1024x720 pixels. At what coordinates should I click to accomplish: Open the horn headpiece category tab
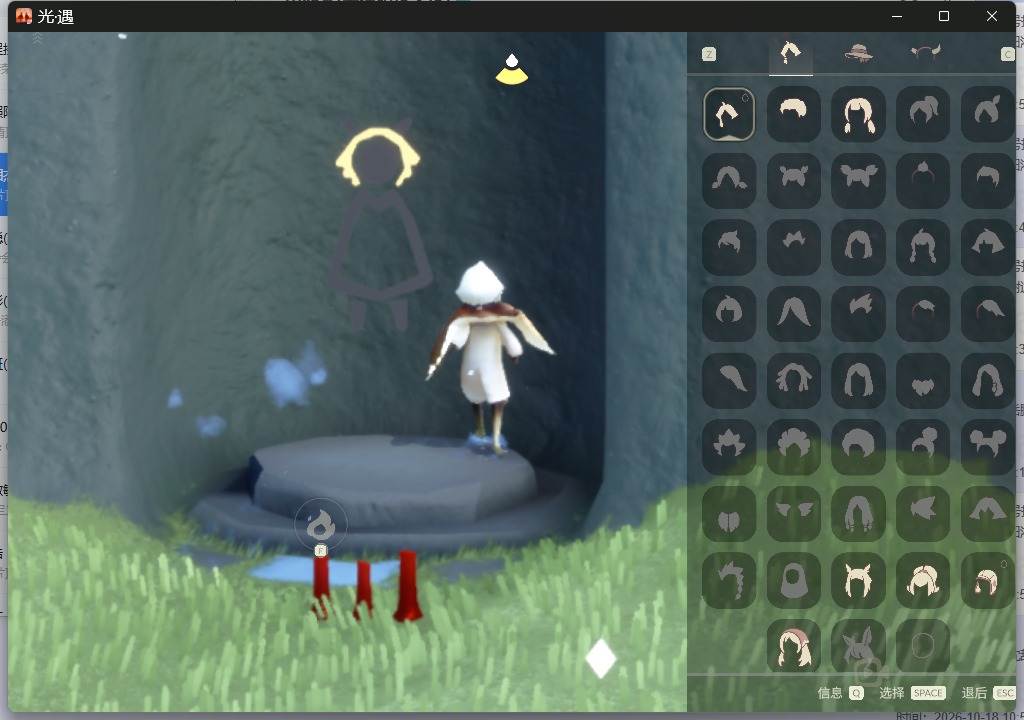pyautogui.click(x=926, y=52)
